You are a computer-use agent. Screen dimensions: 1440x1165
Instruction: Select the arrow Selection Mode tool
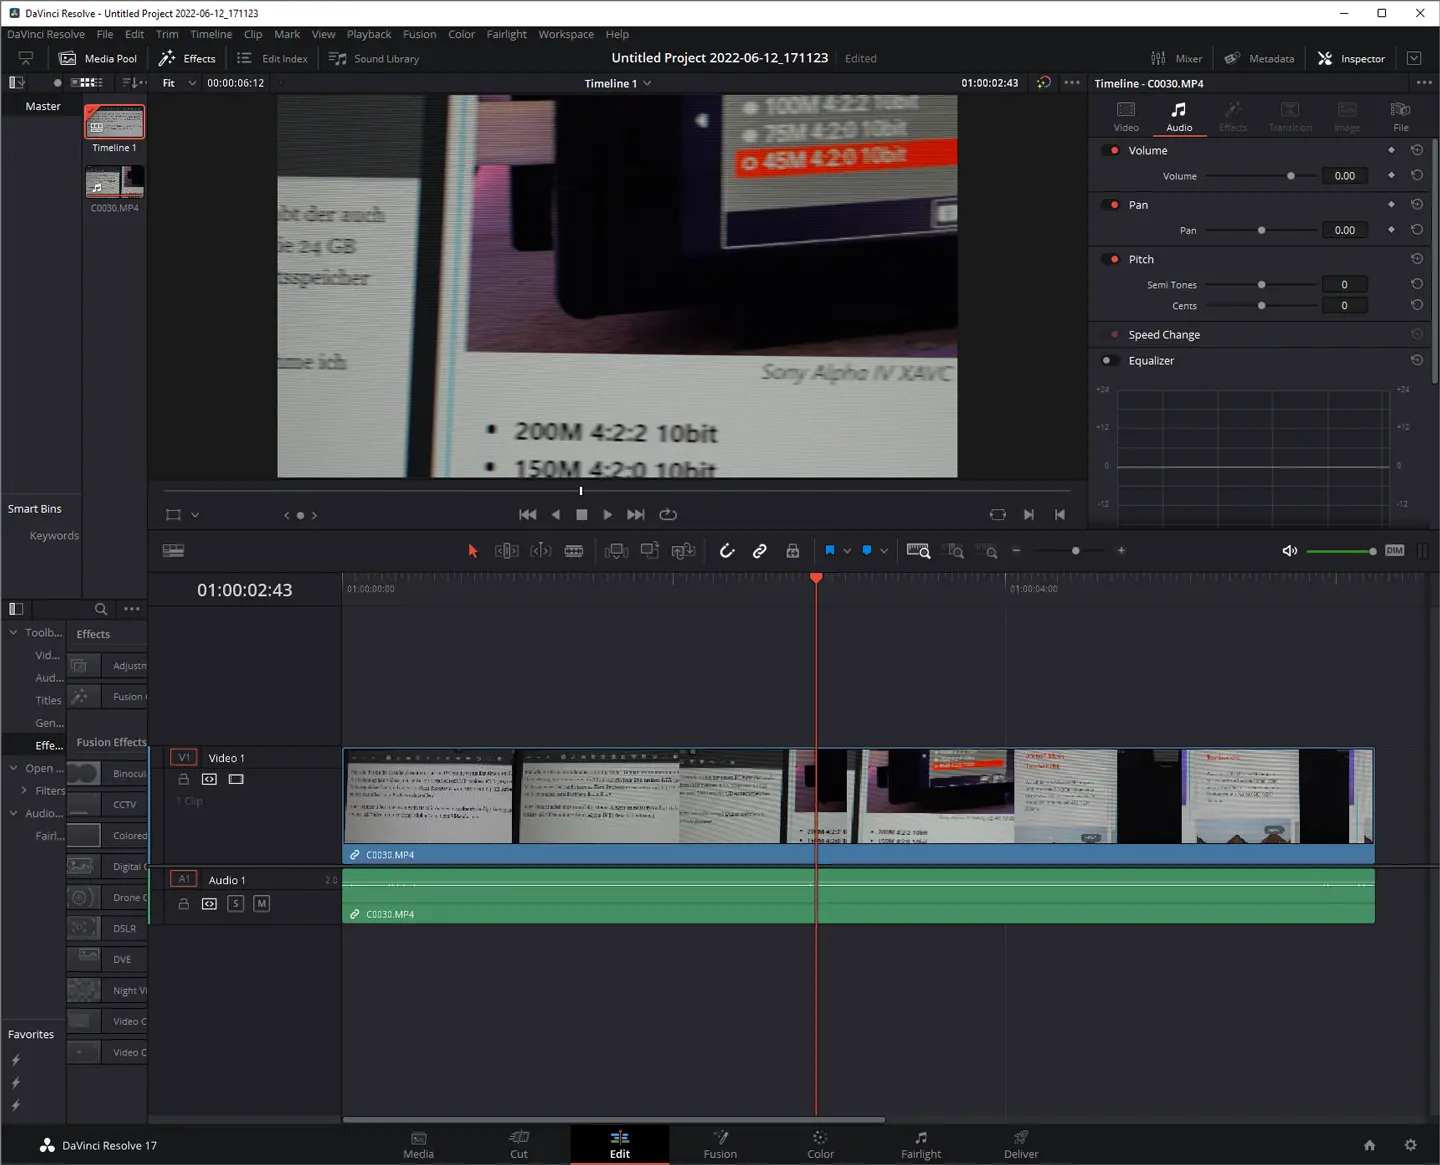pyautogui.click(x=473, y=551)
